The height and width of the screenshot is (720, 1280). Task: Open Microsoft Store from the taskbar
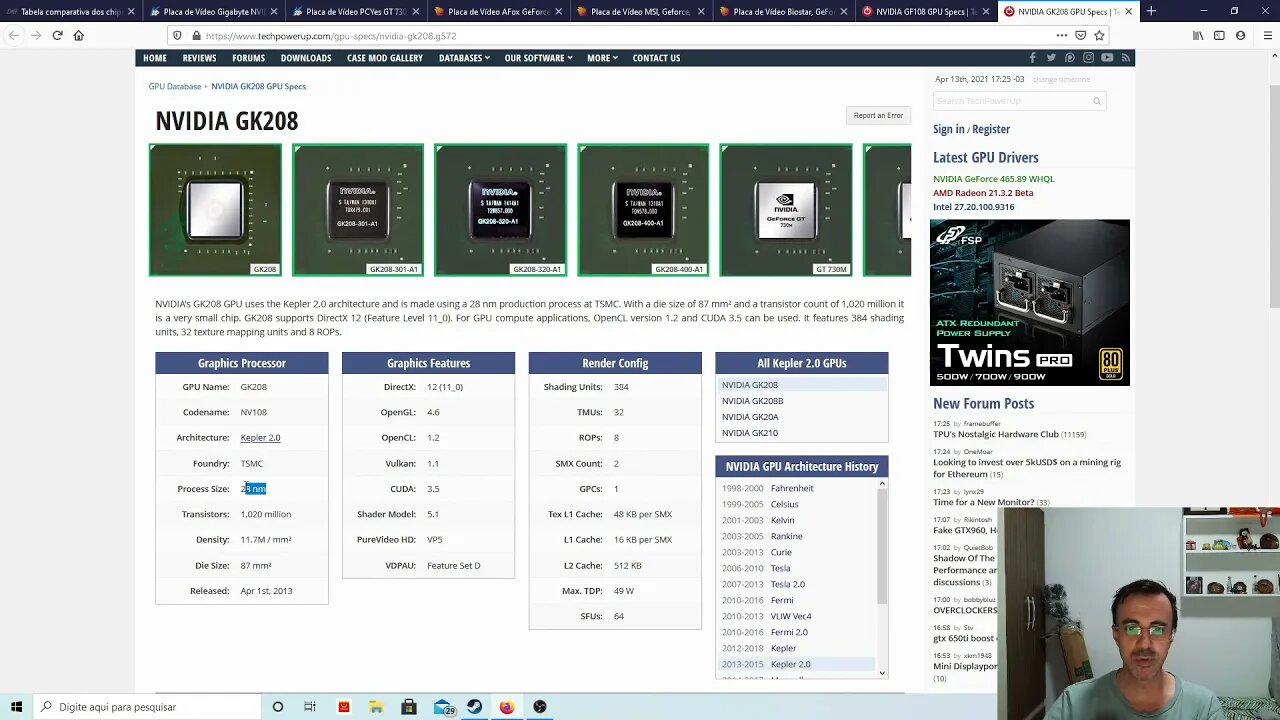tap(409, 707)
